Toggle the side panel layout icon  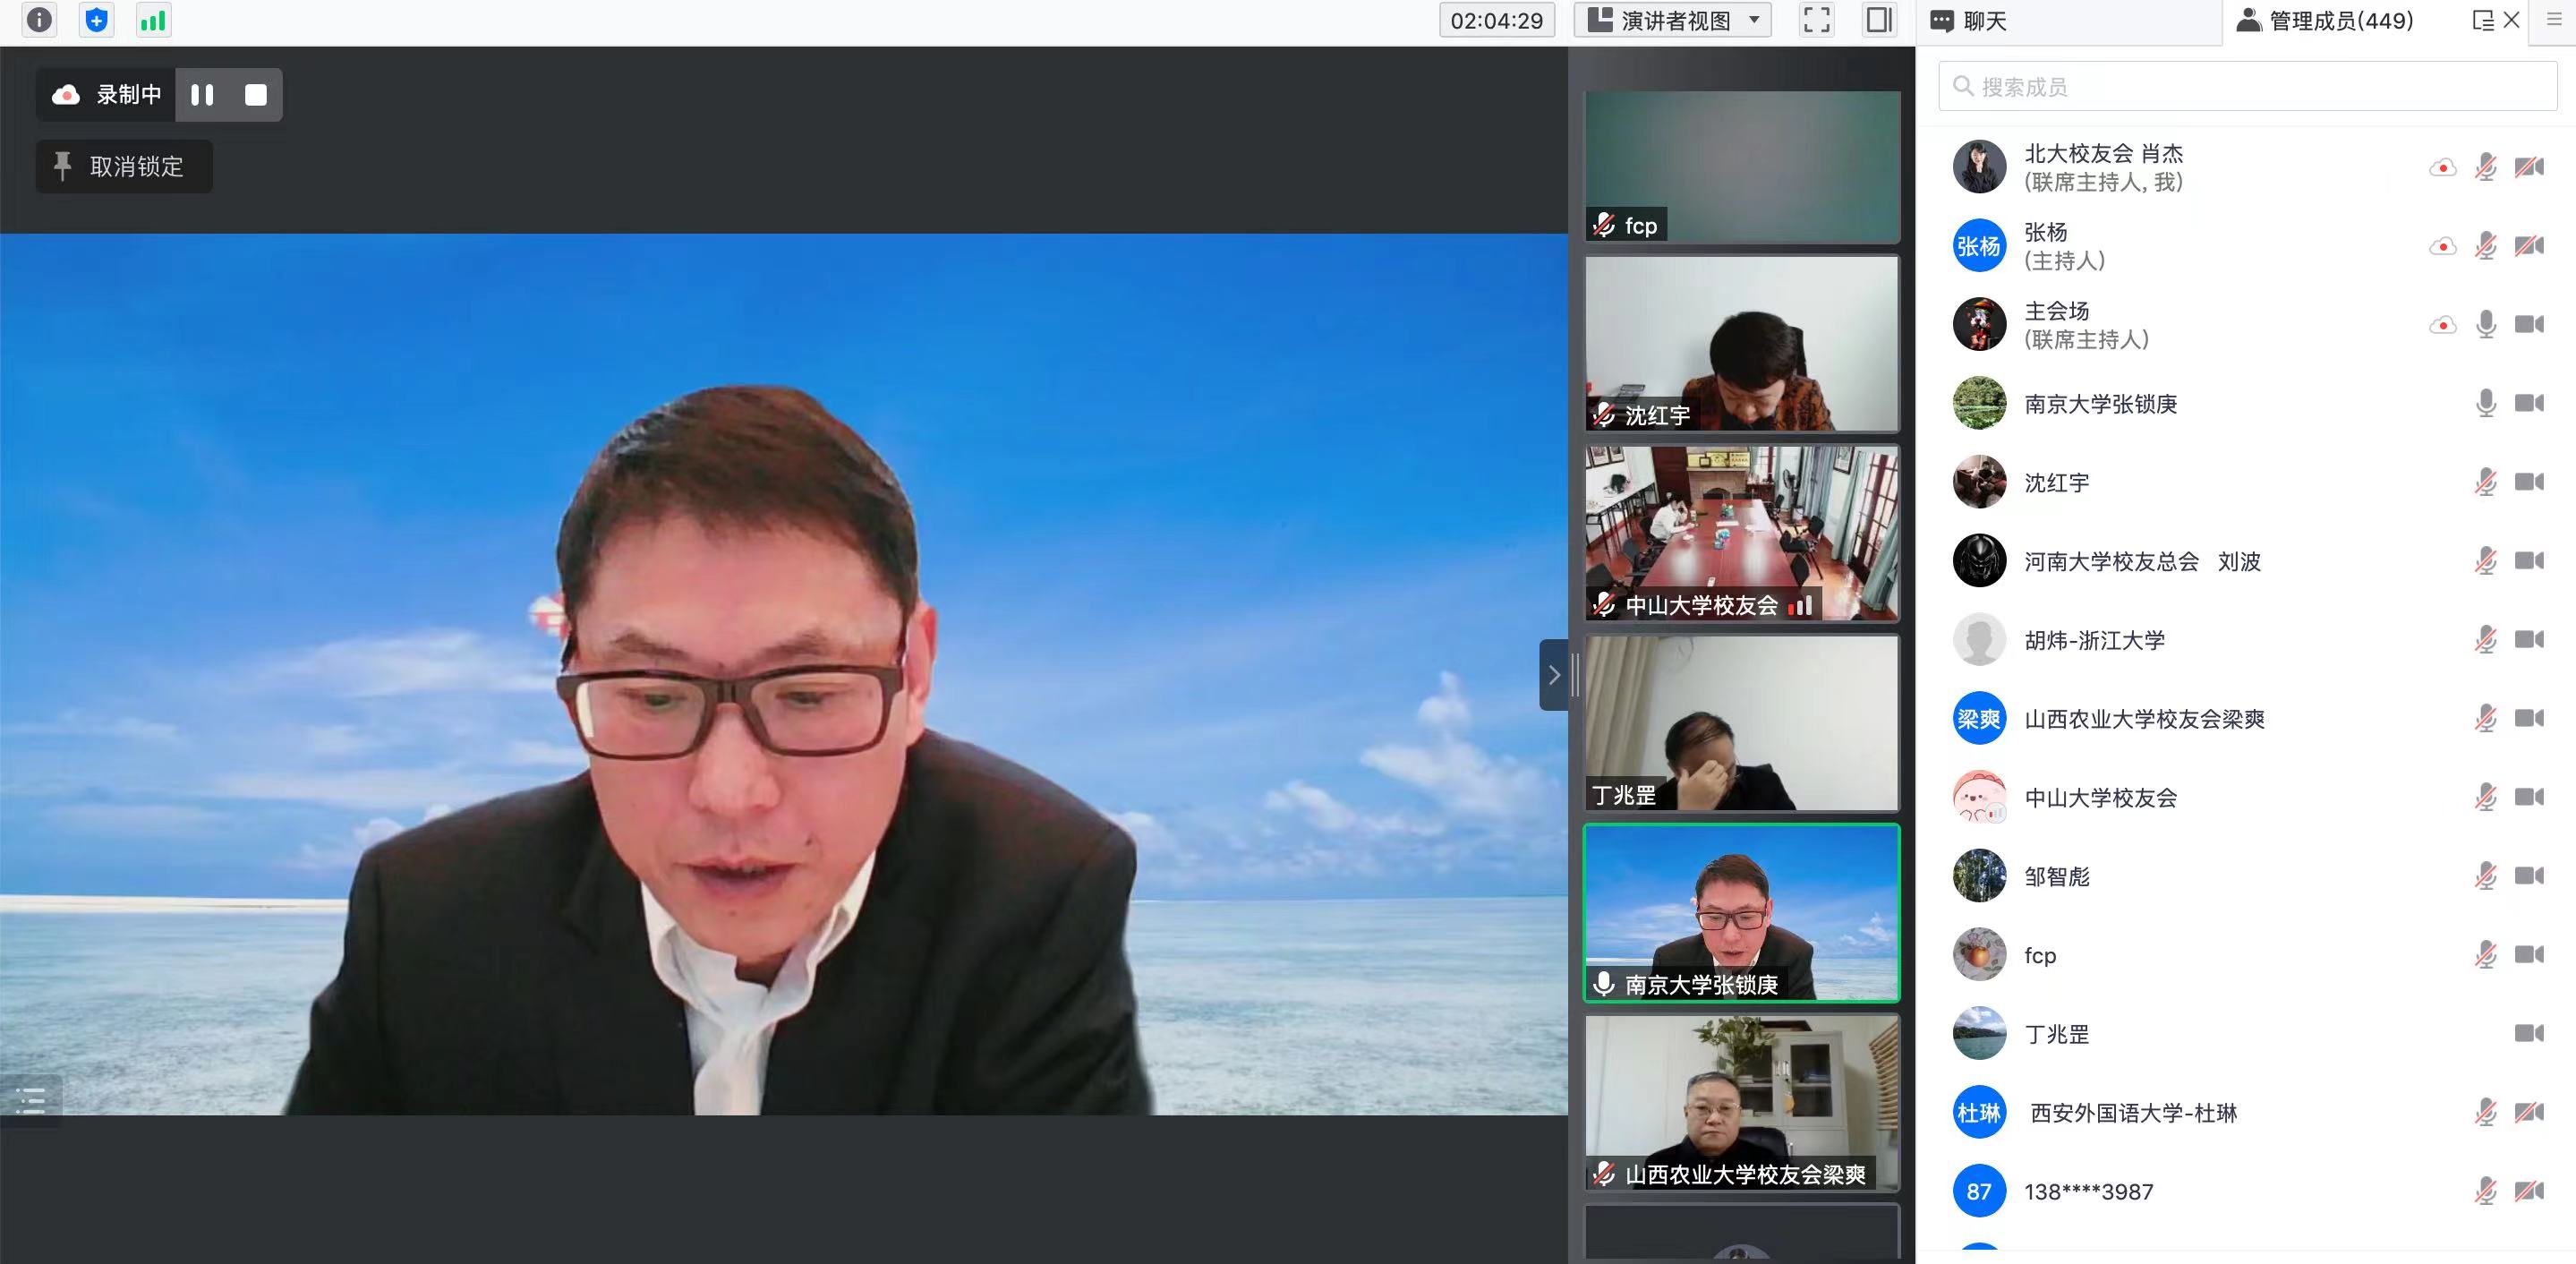point(1879,20)
